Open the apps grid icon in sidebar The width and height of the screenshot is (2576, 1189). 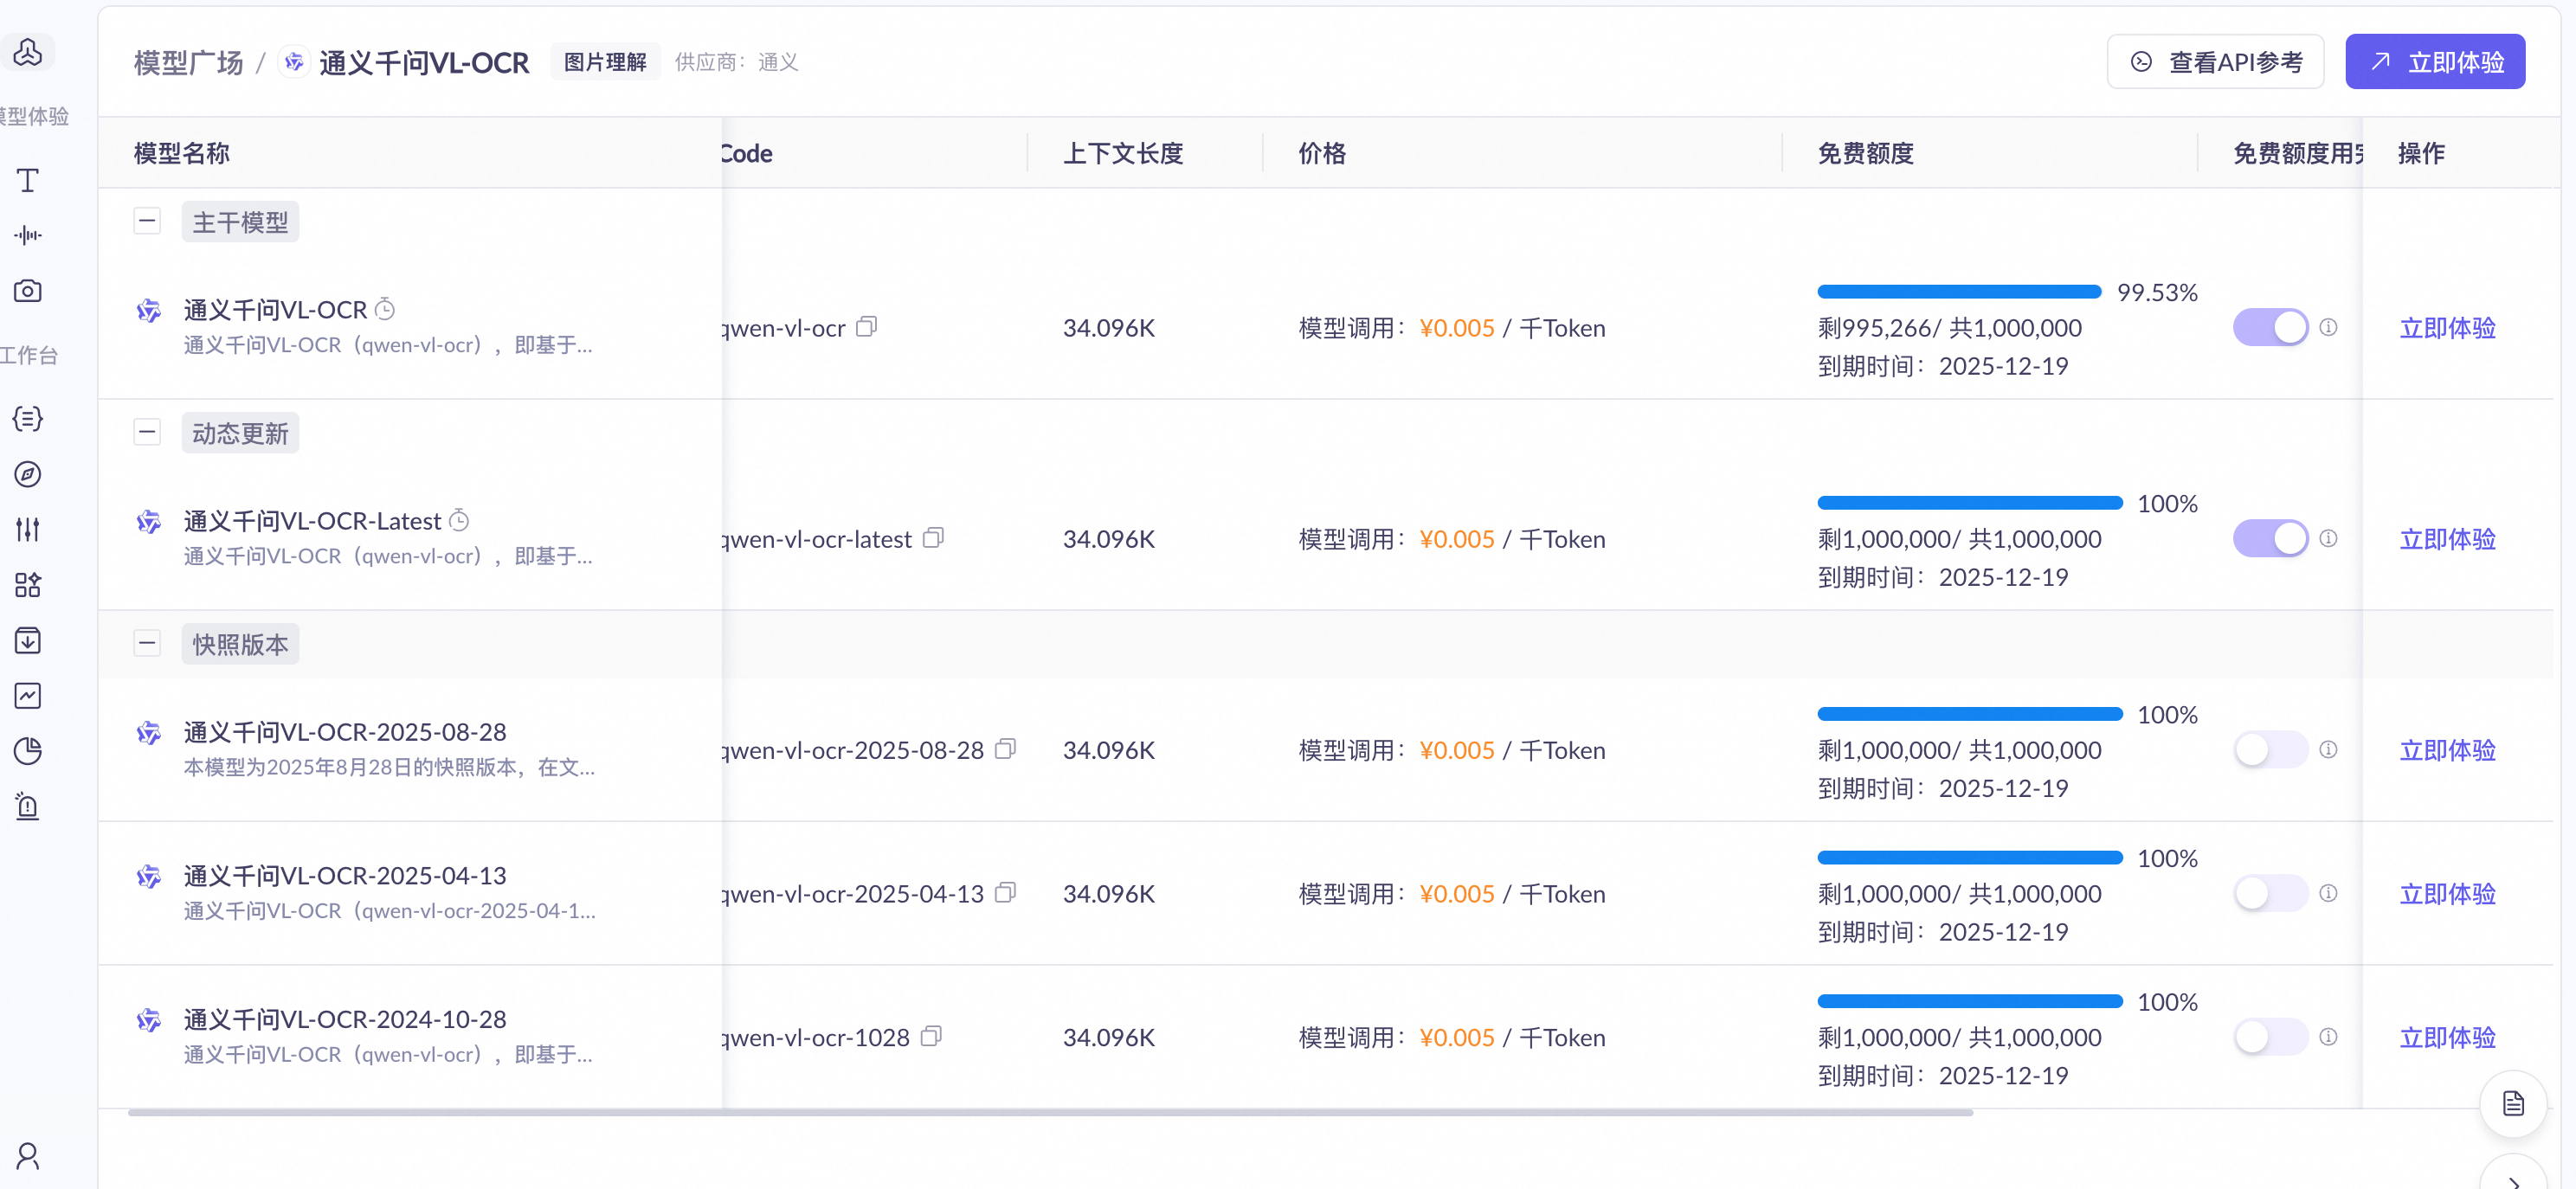pos(28,585)
